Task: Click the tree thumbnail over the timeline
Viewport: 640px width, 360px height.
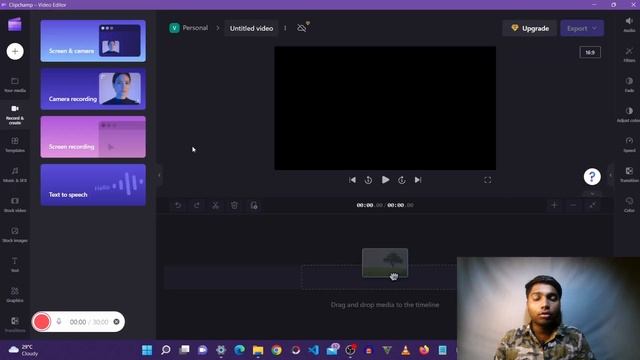Action: (385, 263)
